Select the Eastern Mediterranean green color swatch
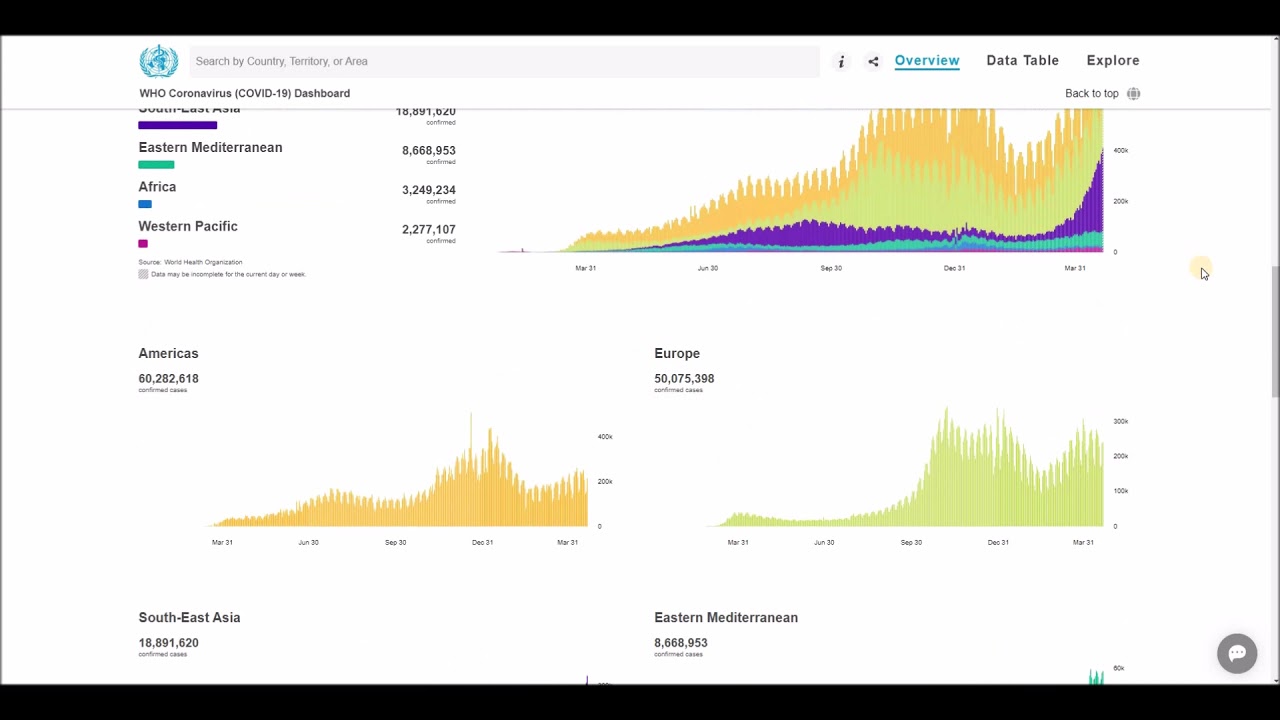This screenshot has width=1280, height=720. pyautogui.click(x=156, y=165)
